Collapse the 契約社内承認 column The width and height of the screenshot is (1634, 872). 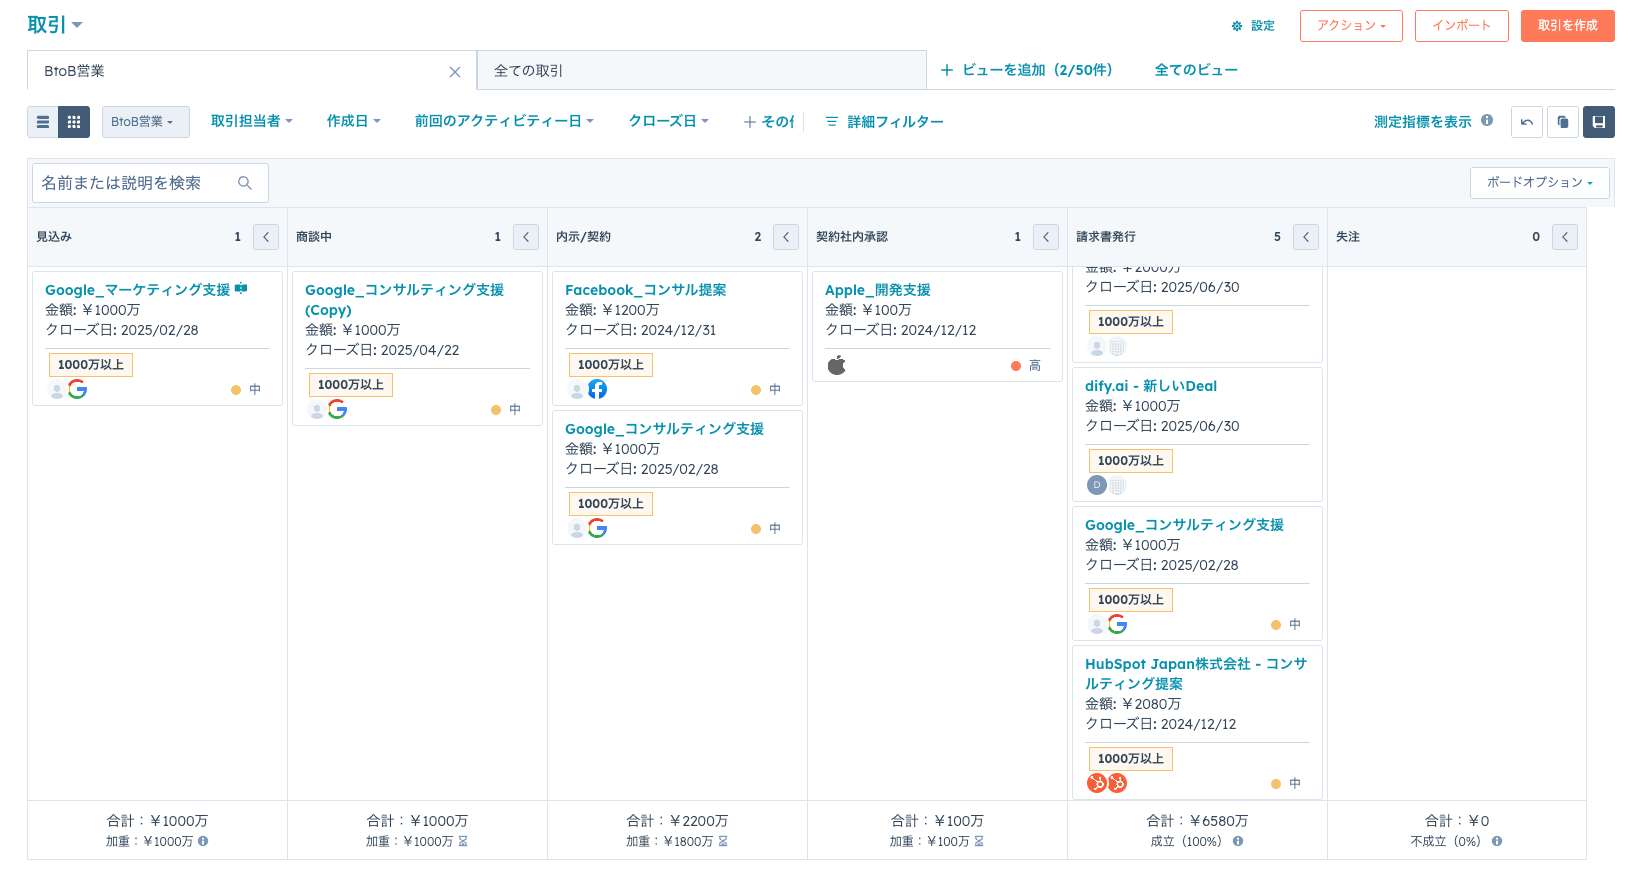(x=1046, y=237)
